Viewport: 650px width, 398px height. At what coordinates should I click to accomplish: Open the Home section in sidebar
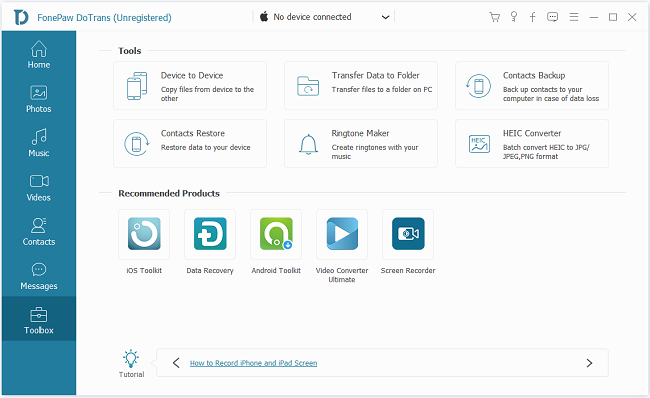pos(39,55)
